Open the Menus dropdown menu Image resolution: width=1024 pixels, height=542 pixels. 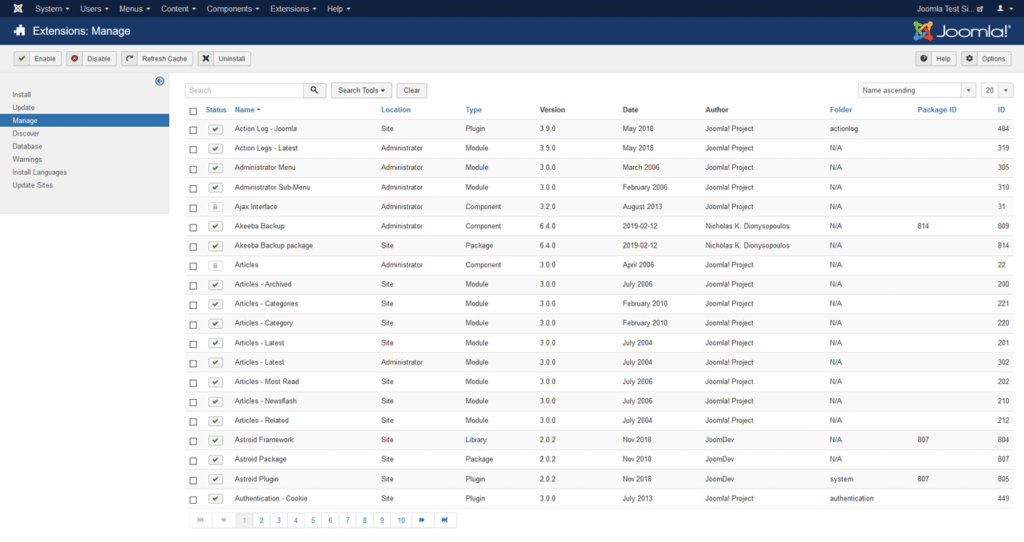pos(135,8)
